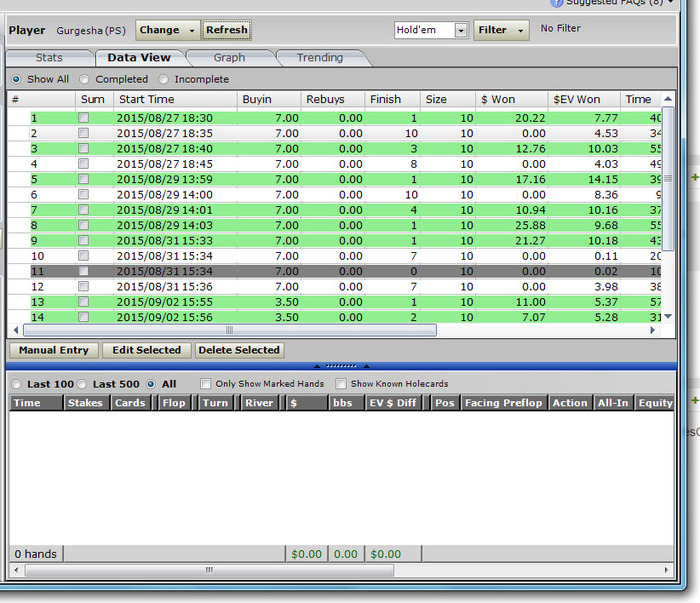Sort by the Start Time column header
Image resolution: width=700 pixels, height=603 pixels.
(x=175, y=99)
